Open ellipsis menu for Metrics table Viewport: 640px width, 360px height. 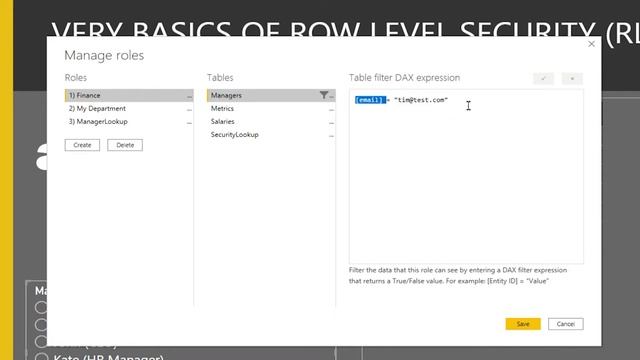pyautogui.click(x=331, y=109)
